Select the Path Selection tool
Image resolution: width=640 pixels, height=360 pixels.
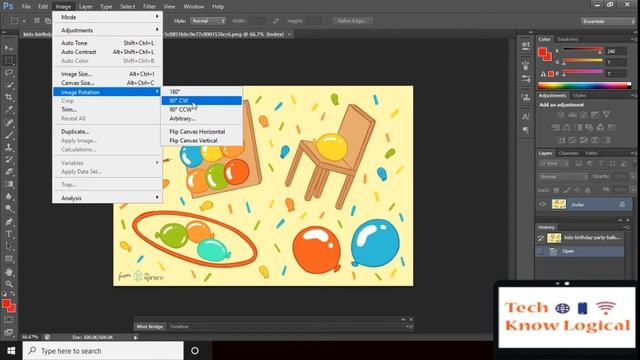pyautogui.click(x=9, y=246)
